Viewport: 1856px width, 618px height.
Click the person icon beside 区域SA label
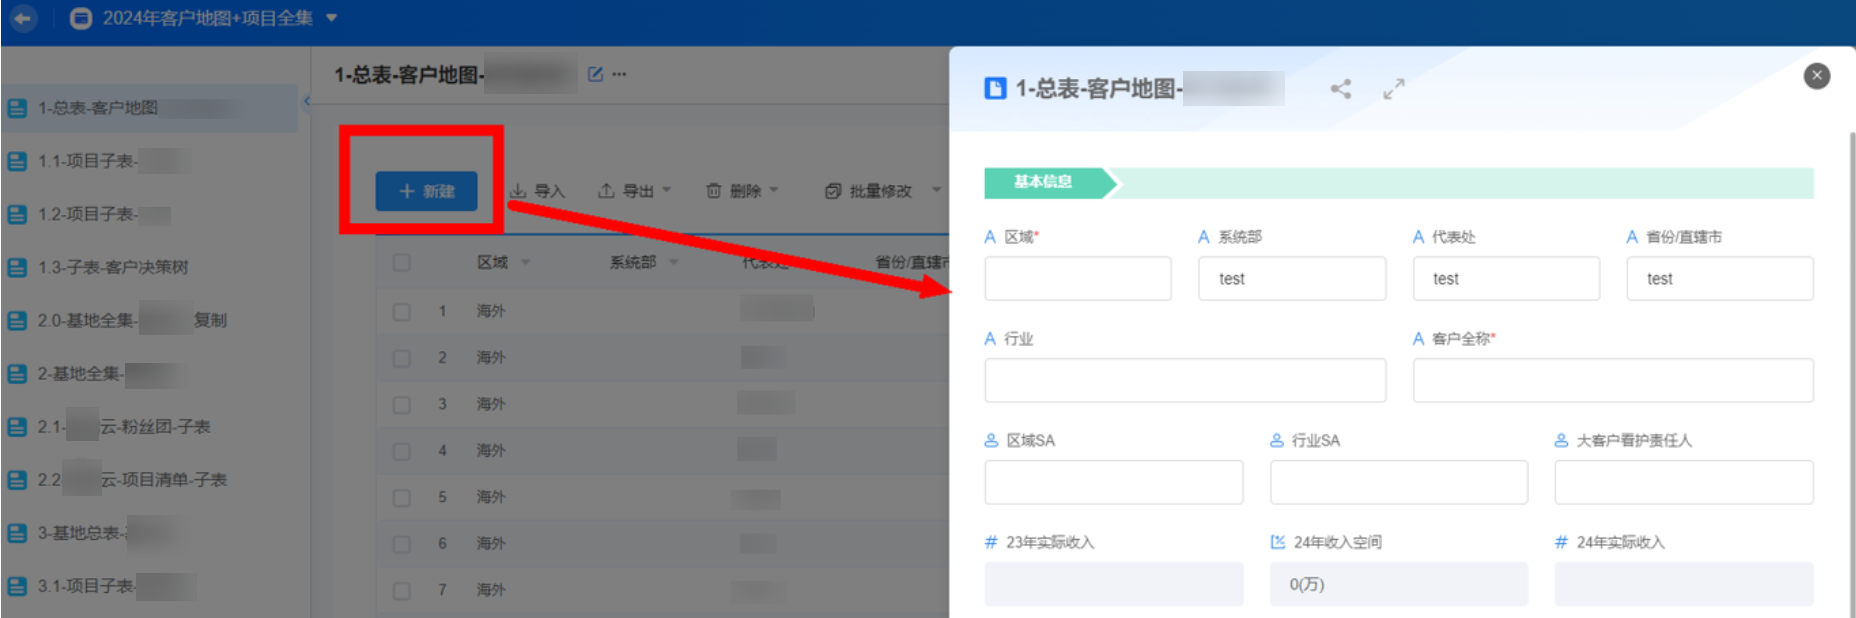coord(992,440)
